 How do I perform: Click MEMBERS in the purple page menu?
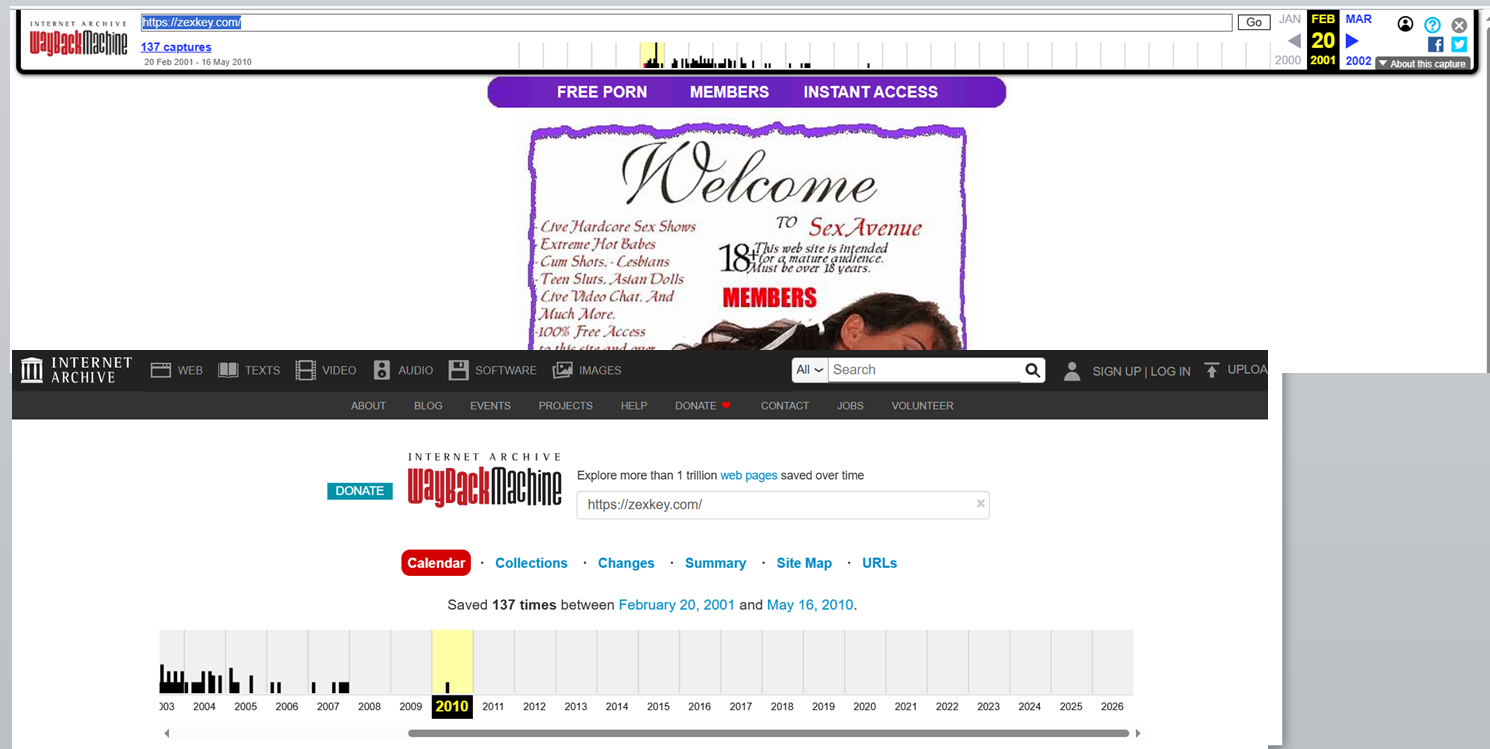729,92
